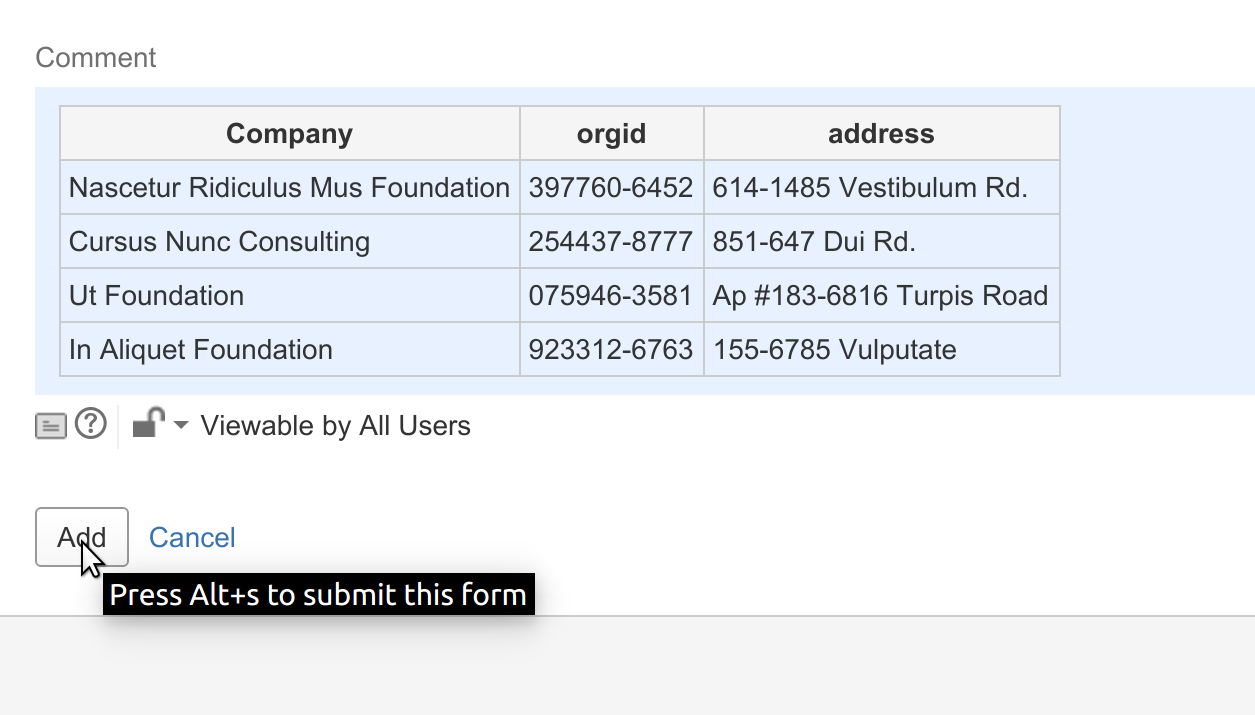Click the orgid 397760-6452 cell
Image resolution: width=1255 pixels, height=715 pixels.
point(612,188)
